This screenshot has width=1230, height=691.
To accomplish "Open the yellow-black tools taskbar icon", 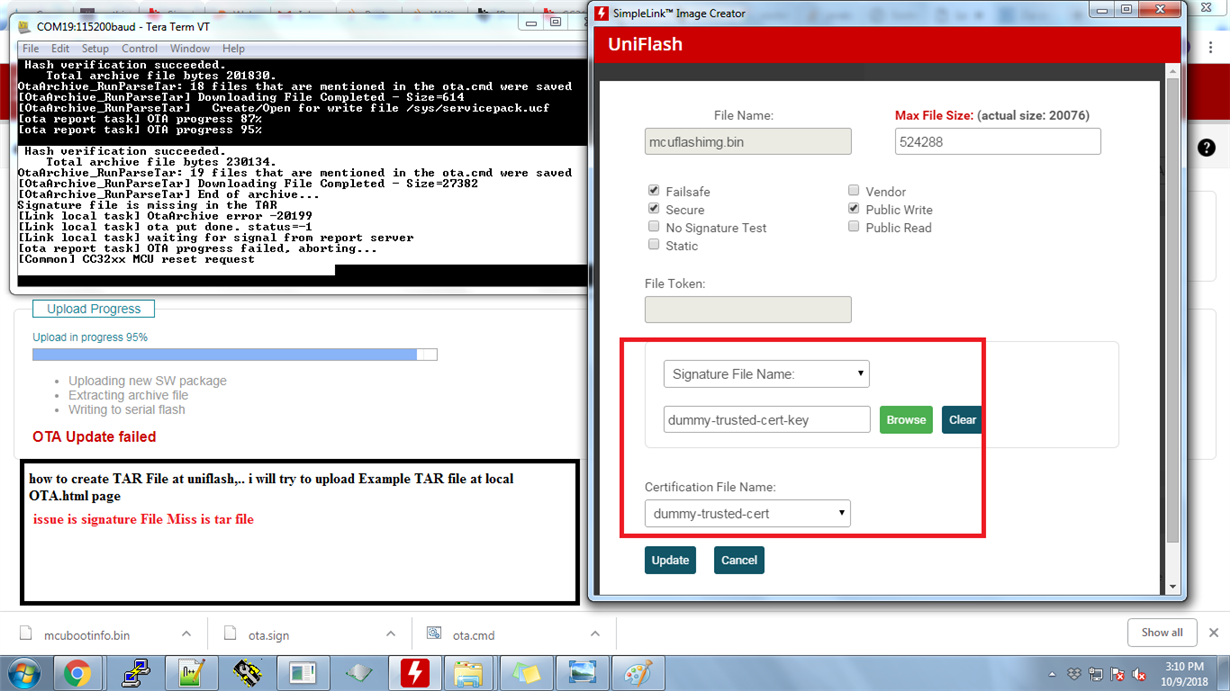I will [247, 674].
